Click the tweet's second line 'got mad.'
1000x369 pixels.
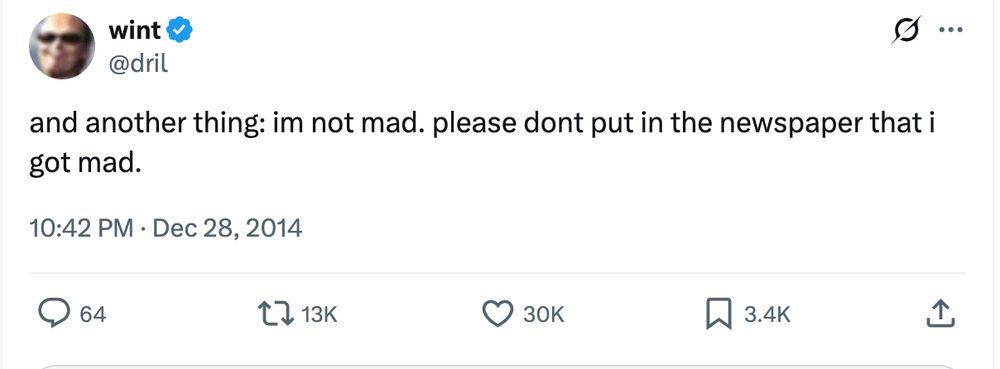[x=84, y=164]
